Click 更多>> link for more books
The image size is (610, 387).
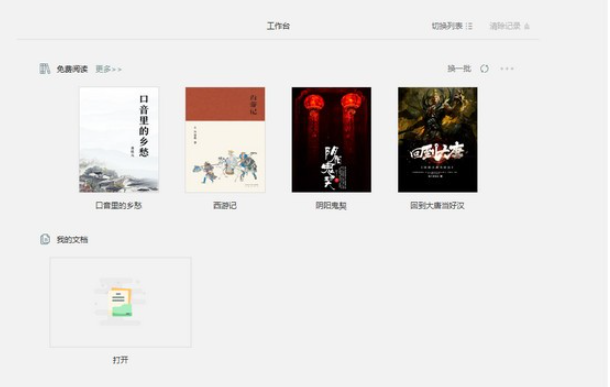109,69
